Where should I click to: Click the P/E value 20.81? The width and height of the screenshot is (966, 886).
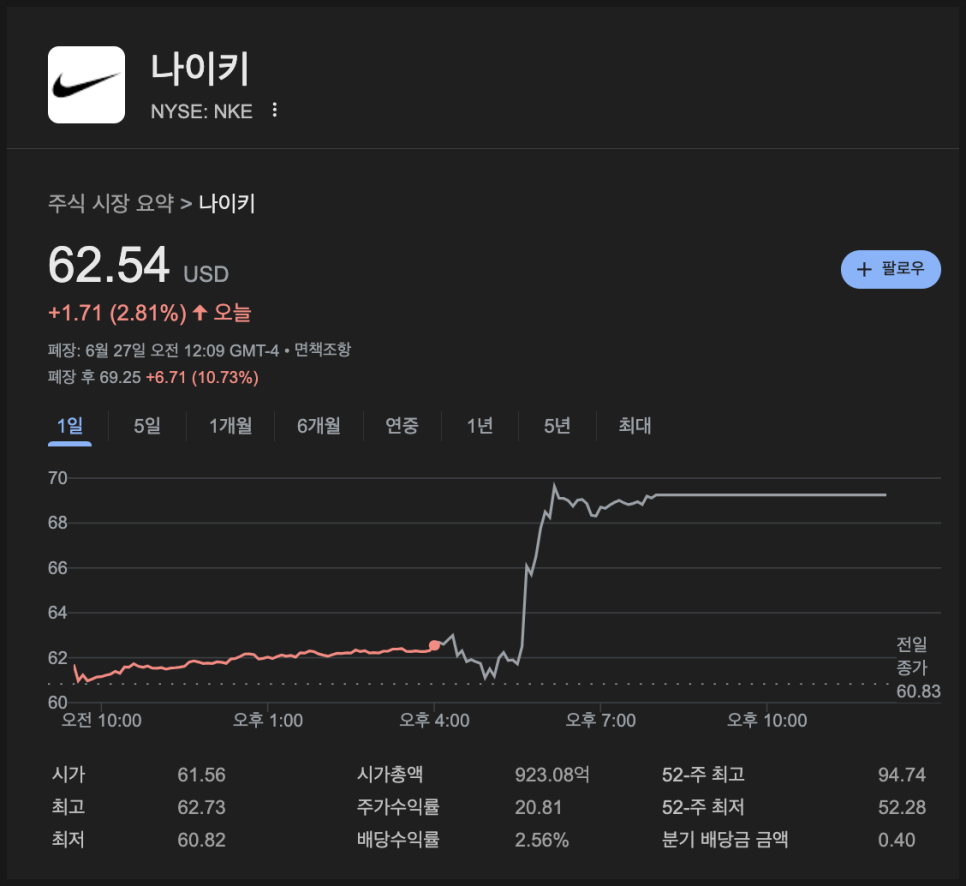(x=538, y=808)
